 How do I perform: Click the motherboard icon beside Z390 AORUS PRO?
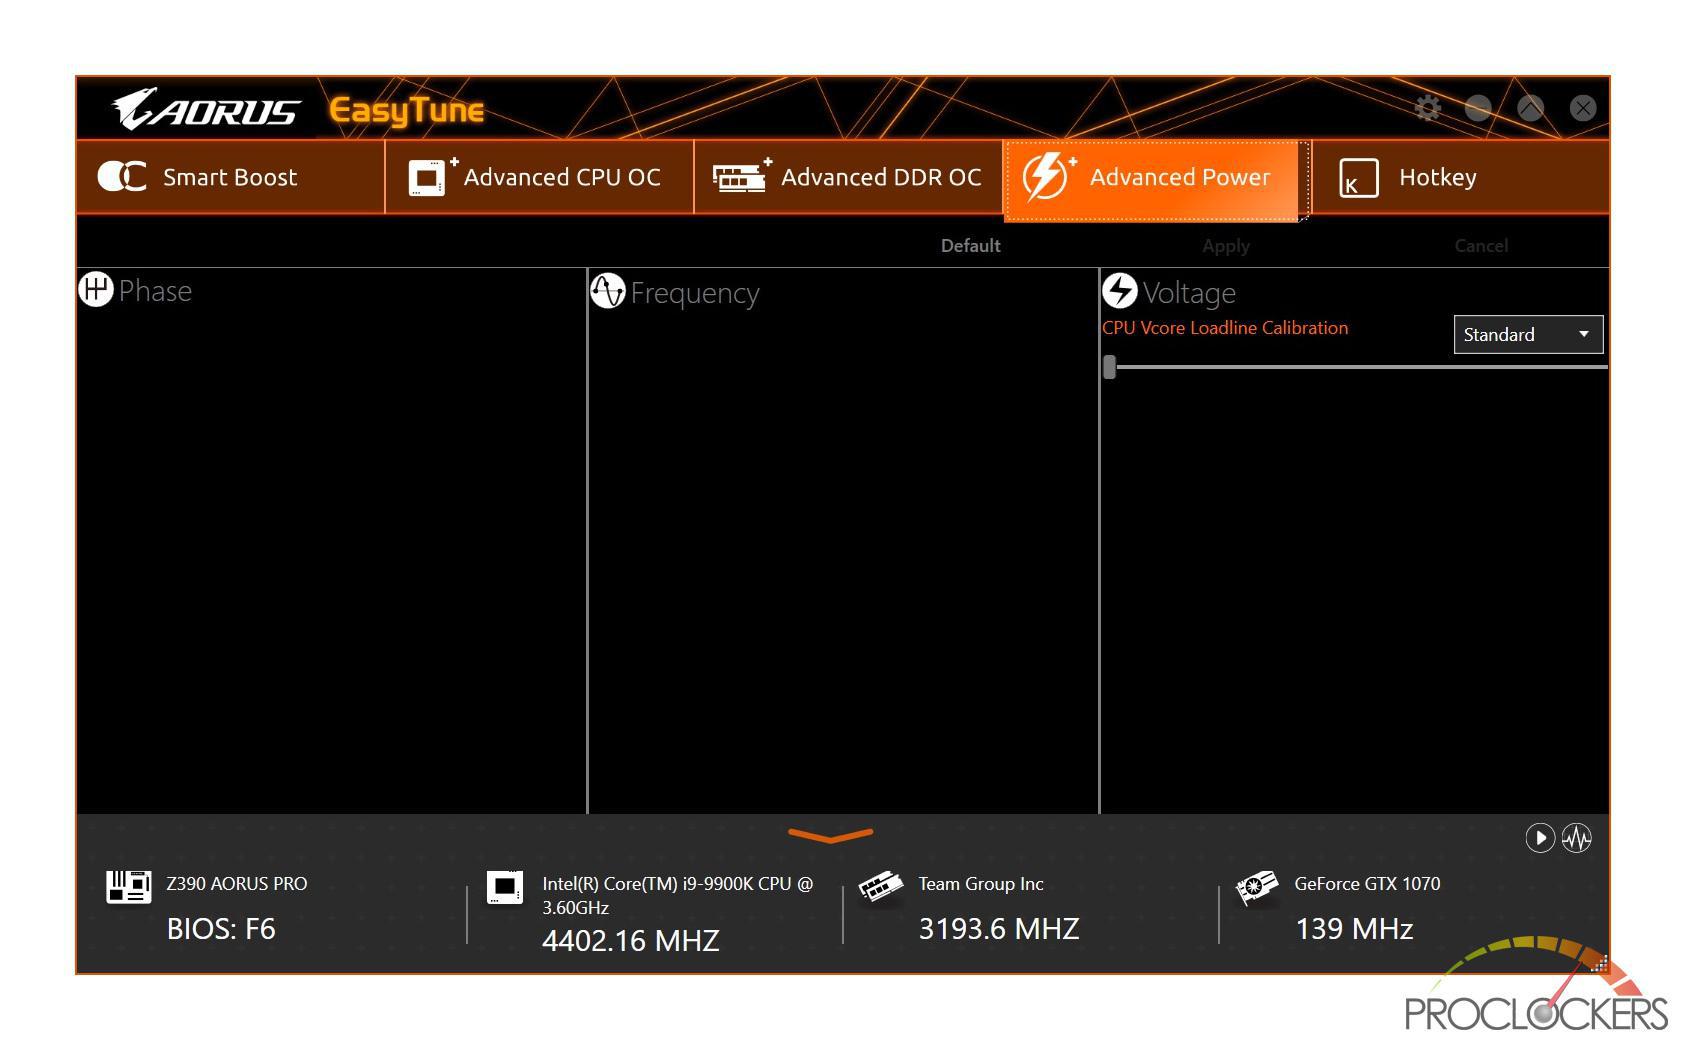(x=128, y=886)
